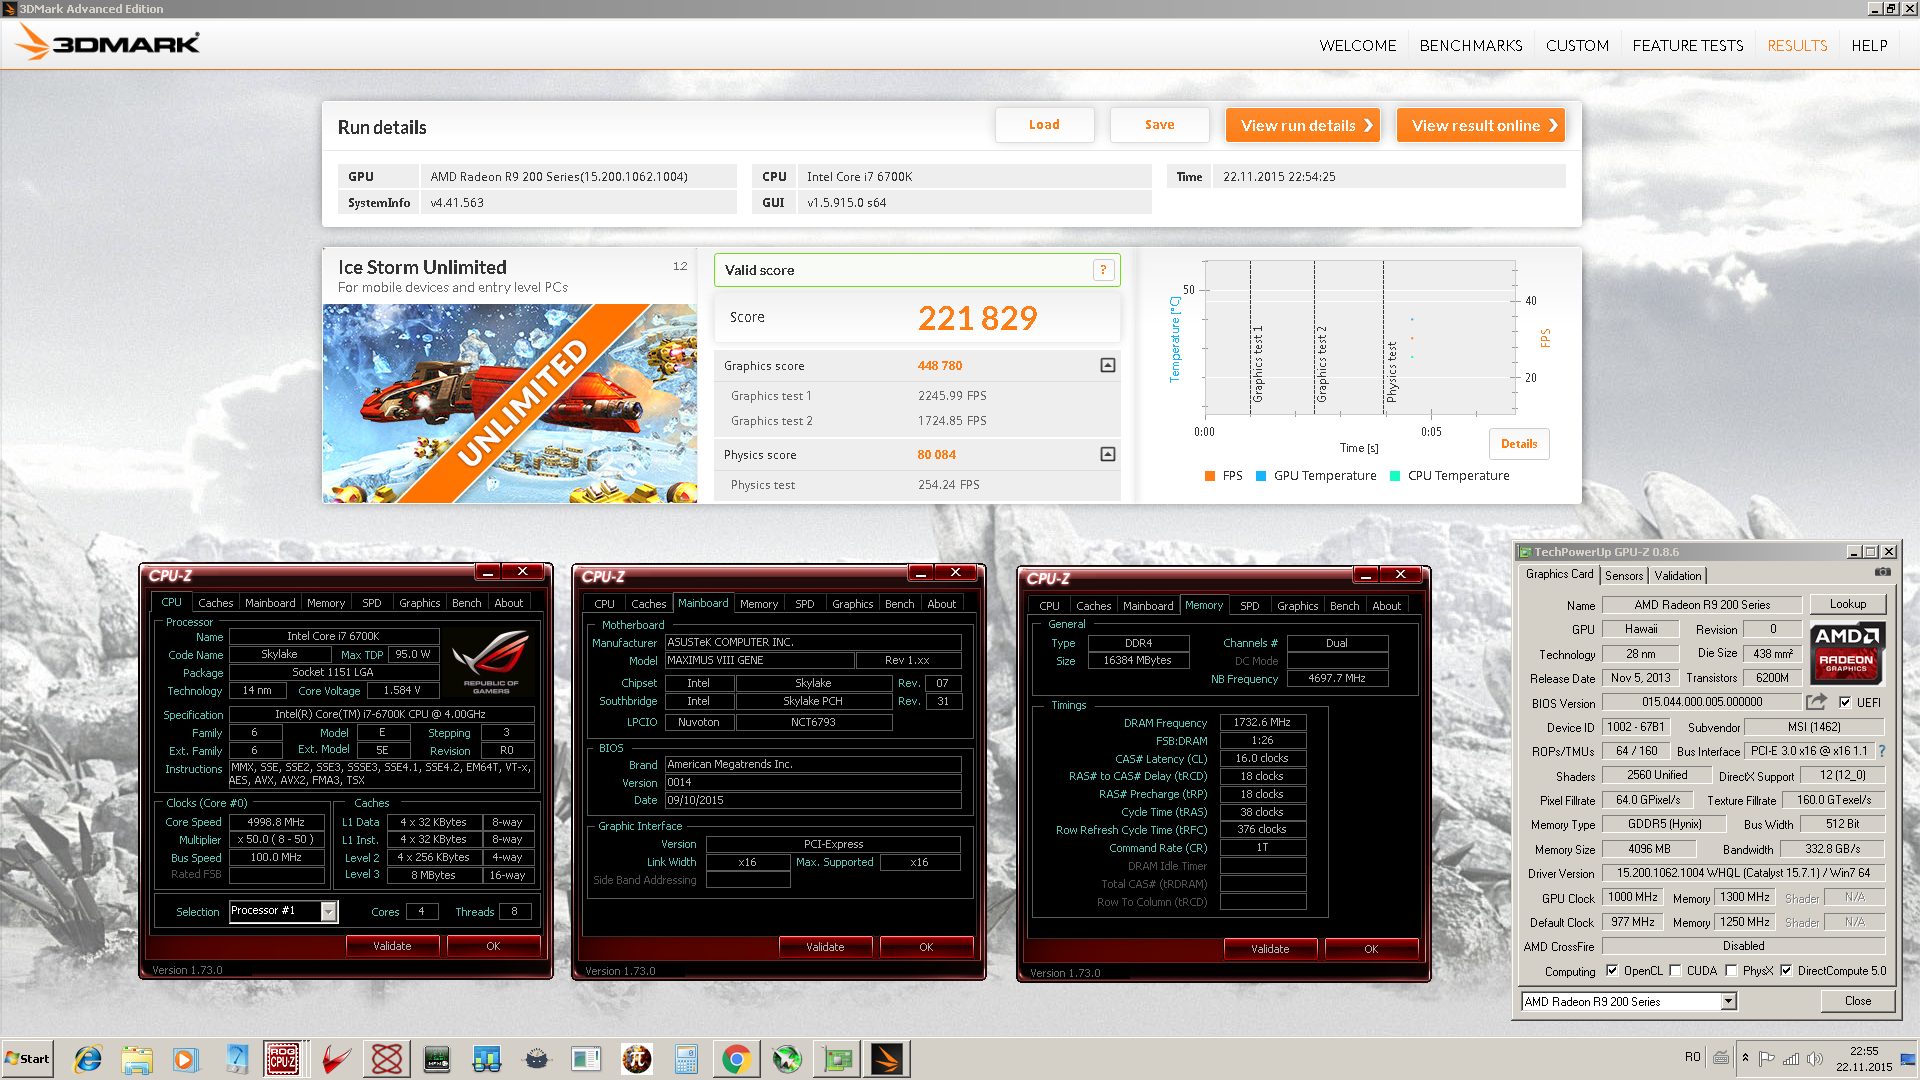1920x1080 pixels.
Task: Toggle the CUDA checkbox in GPU-Z
Action: click(1675, 970)
